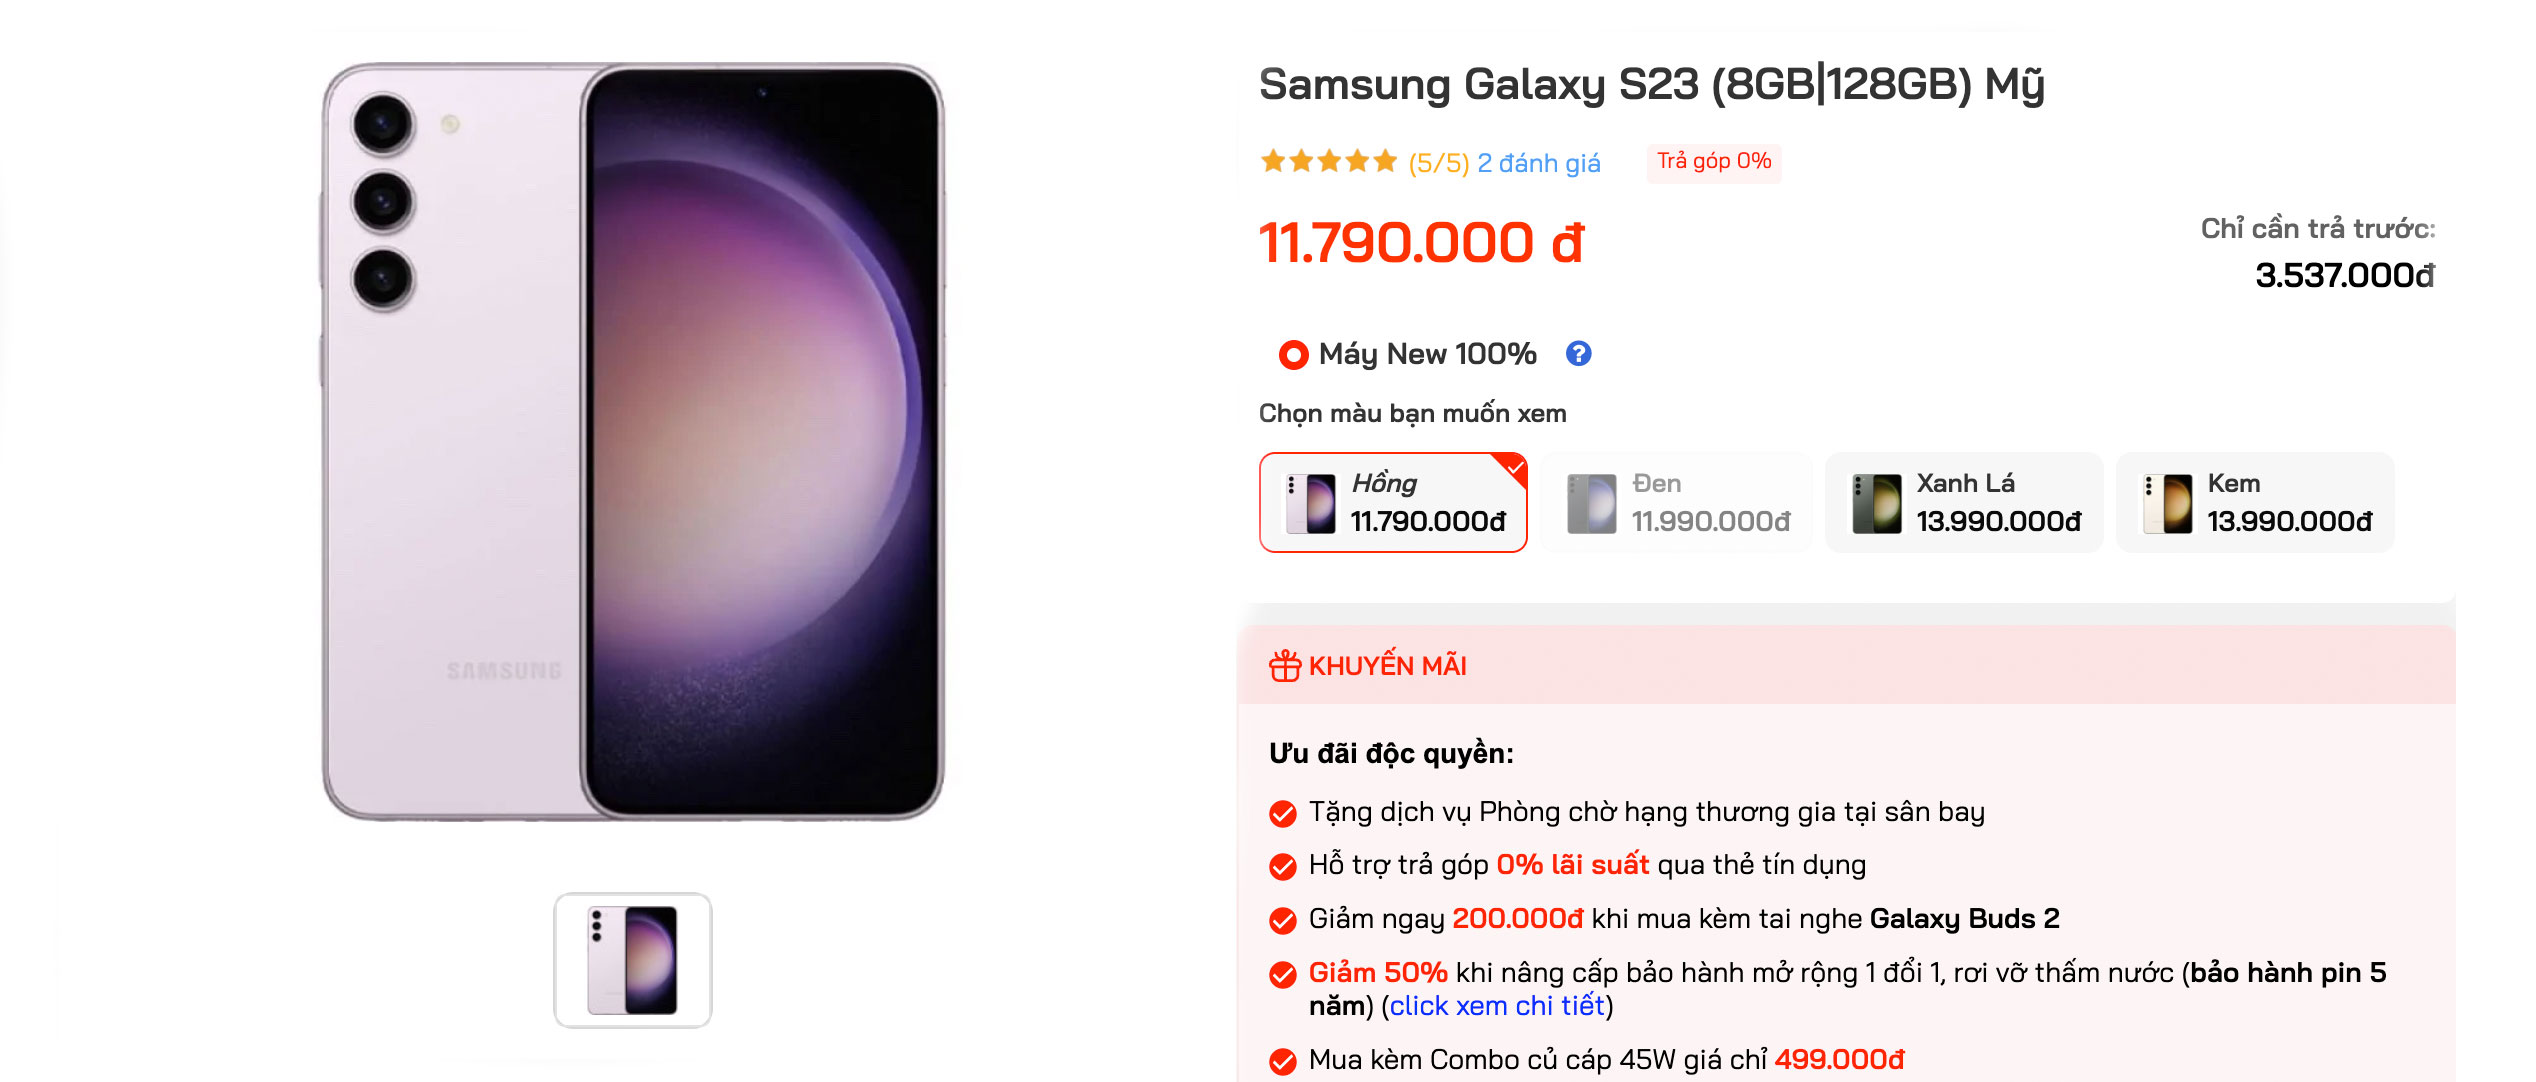Click the blue question mark help icon

tap(1578, 354)
